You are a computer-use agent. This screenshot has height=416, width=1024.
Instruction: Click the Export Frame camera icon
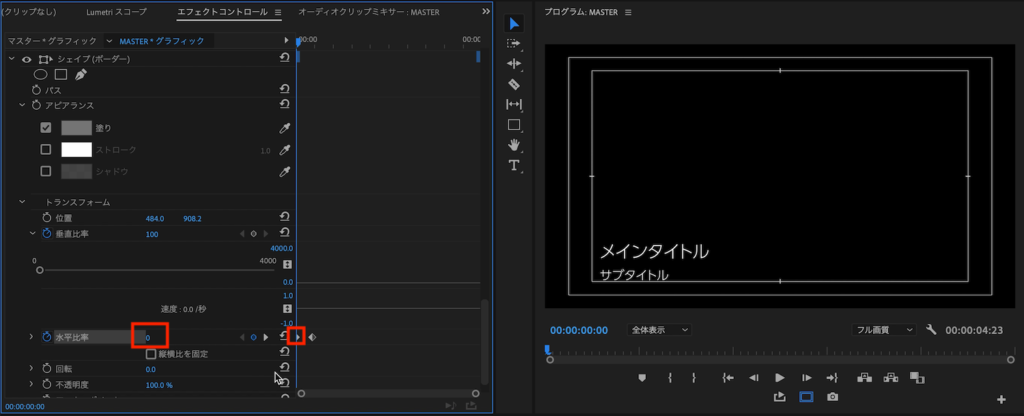tap(833, 397)
